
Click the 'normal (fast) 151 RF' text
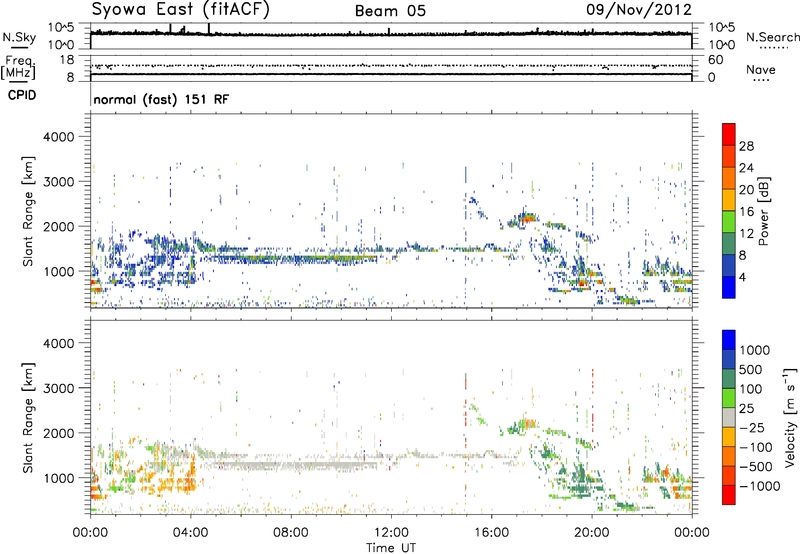(161, 99)
